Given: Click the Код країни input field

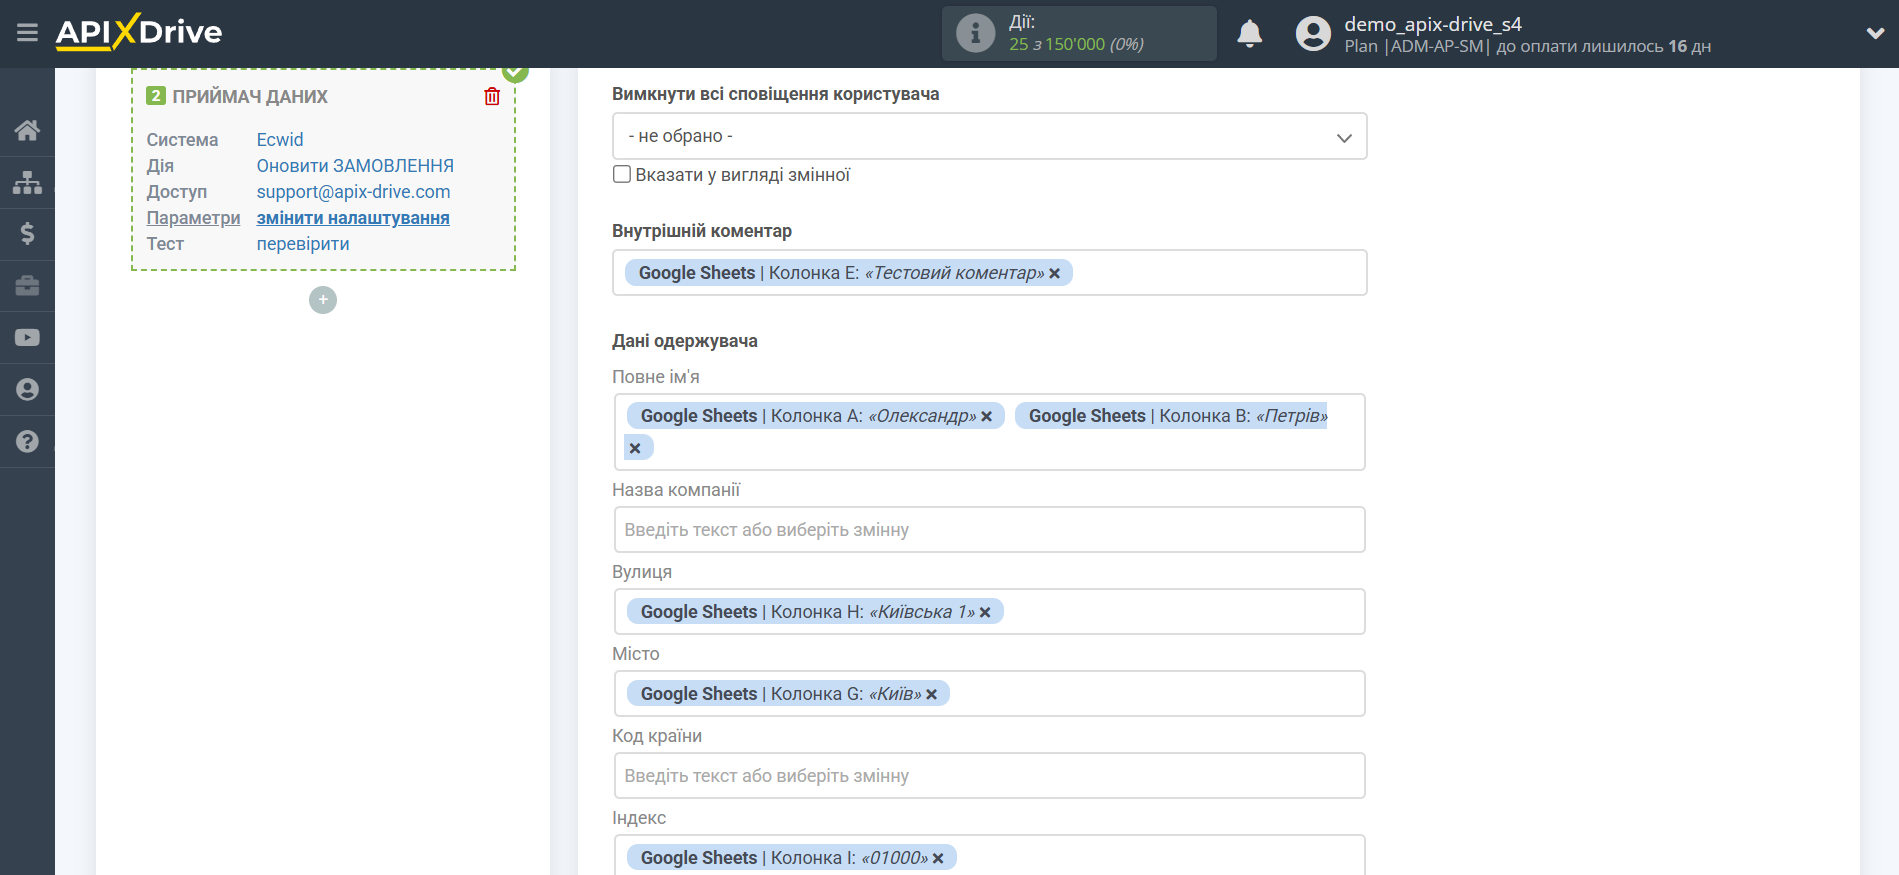Looking at the screenshot, I should click(989, 776).
